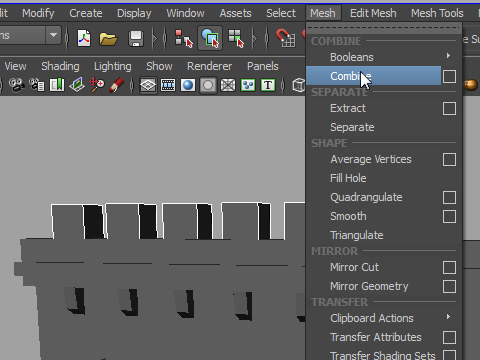The width and height of the screenshot is (480, 360).
Task: Open the panel Show menu
Action: tap(159, 66)
